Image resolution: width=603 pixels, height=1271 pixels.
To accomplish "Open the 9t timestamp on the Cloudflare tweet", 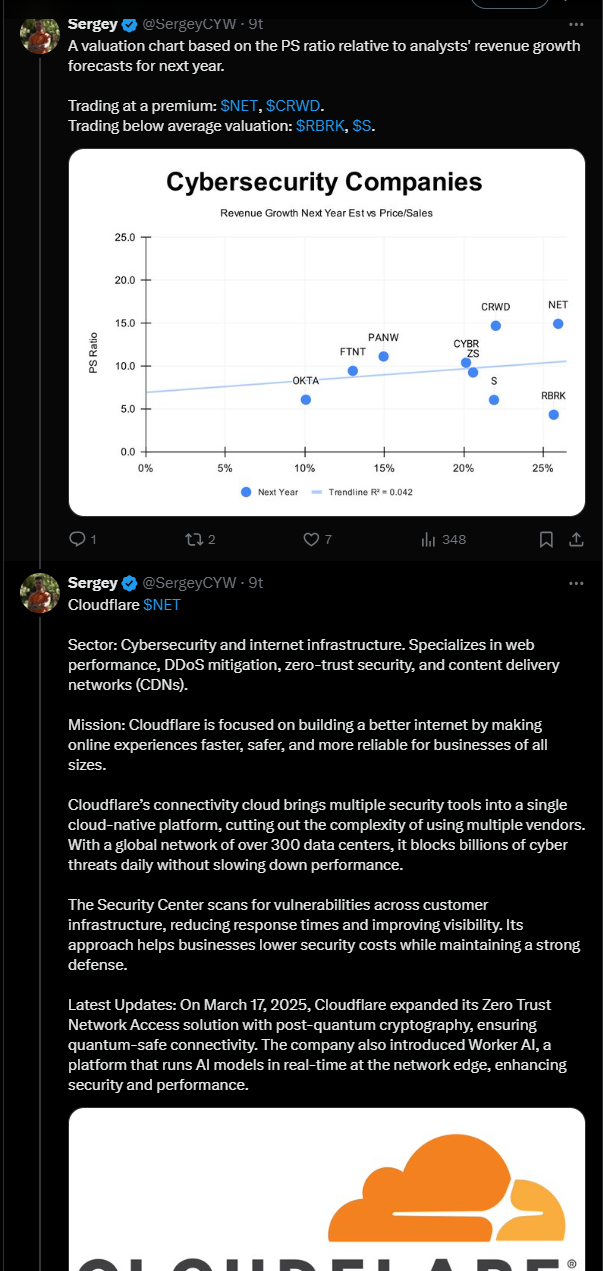I will point(256,583).
